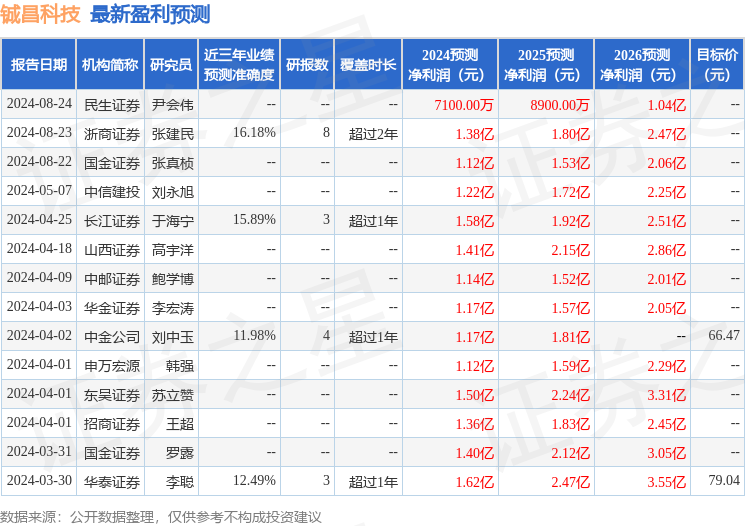The height and width of the screenshot is (526, 745).
Task: Select the 山西证券 institution cell
Action: (112, 249)
